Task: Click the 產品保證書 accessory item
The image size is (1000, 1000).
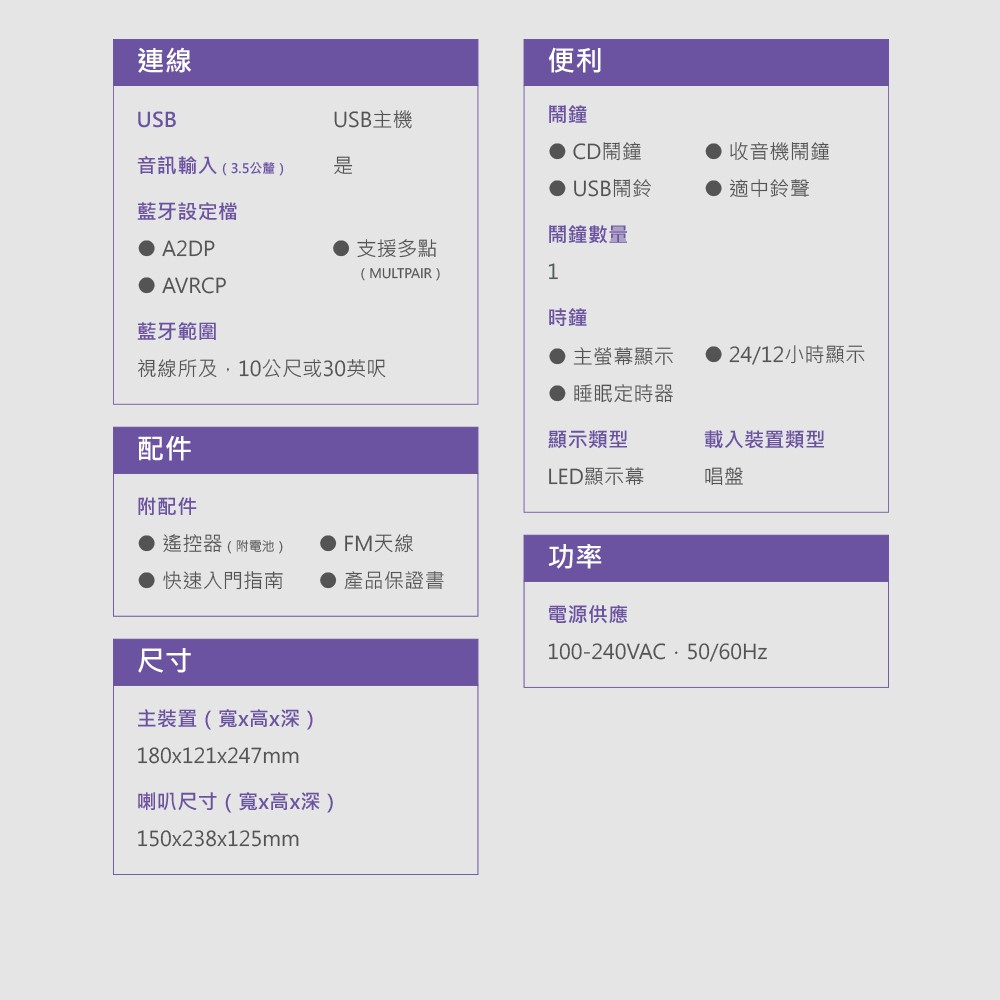Action: click(393, 580)
